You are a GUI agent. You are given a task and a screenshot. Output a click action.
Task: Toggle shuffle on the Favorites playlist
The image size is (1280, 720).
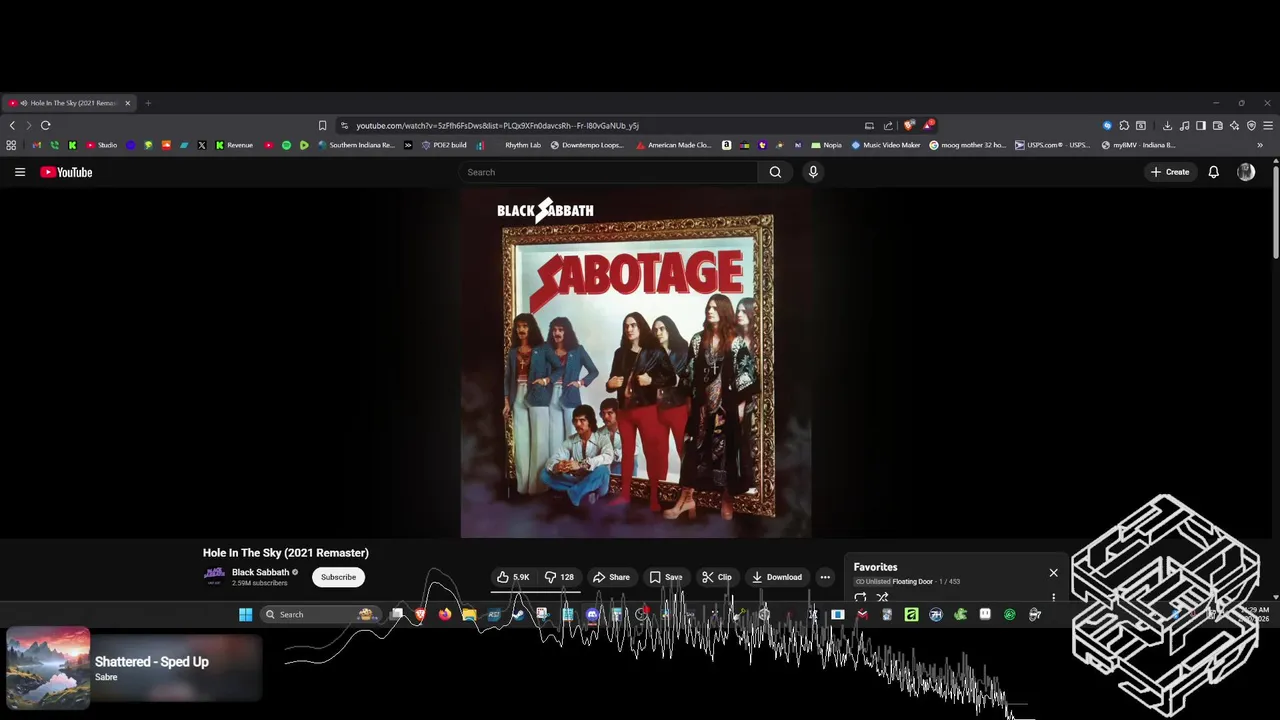(x=882, y=597)
